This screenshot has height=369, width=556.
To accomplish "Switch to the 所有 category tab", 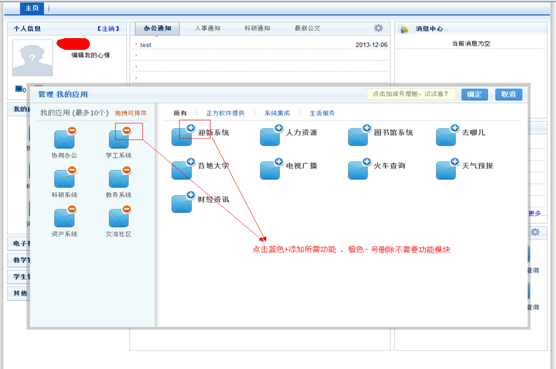I will (x=180, y=113).
